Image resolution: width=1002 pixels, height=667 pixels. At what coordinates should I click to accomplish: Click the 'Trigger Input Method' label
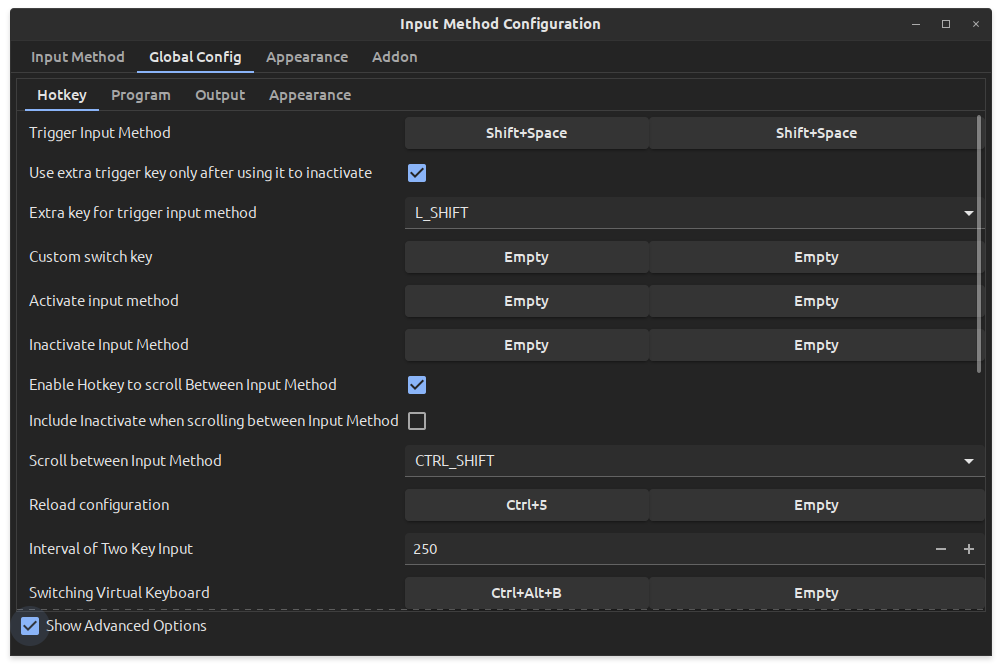pos(100,133)
